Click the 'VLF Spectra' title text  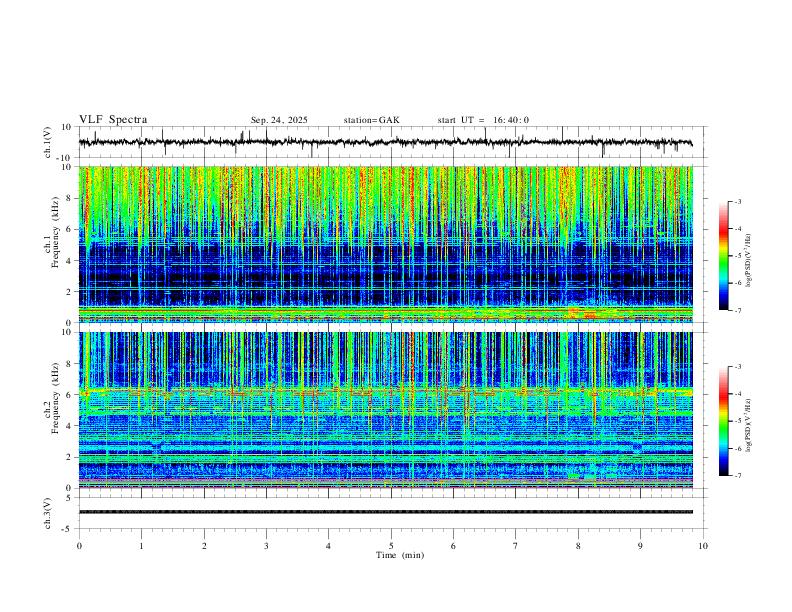click(x=113, y=120)
